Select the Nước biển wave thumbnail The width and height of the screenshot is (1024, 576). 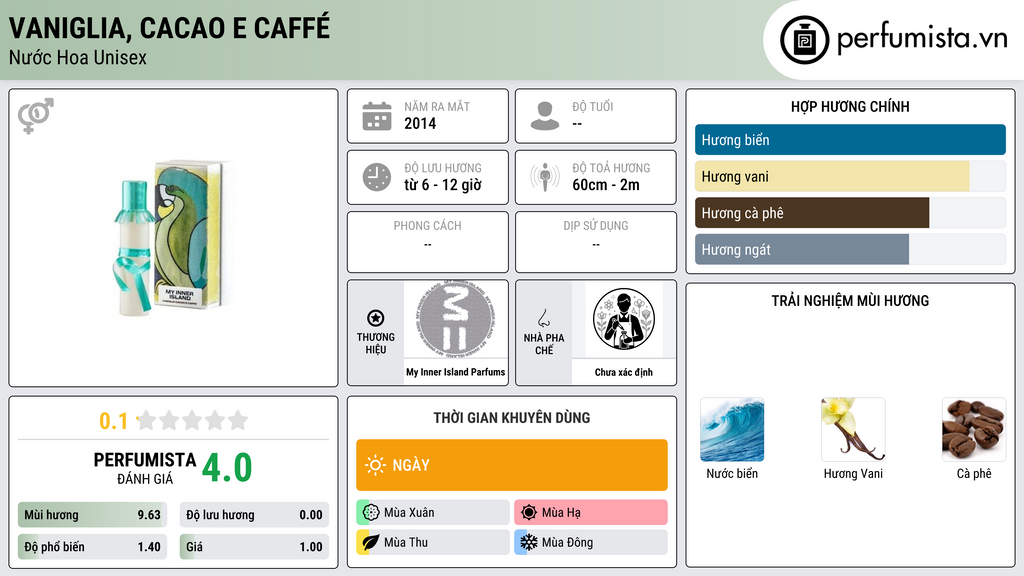click(x=731, y=430)
